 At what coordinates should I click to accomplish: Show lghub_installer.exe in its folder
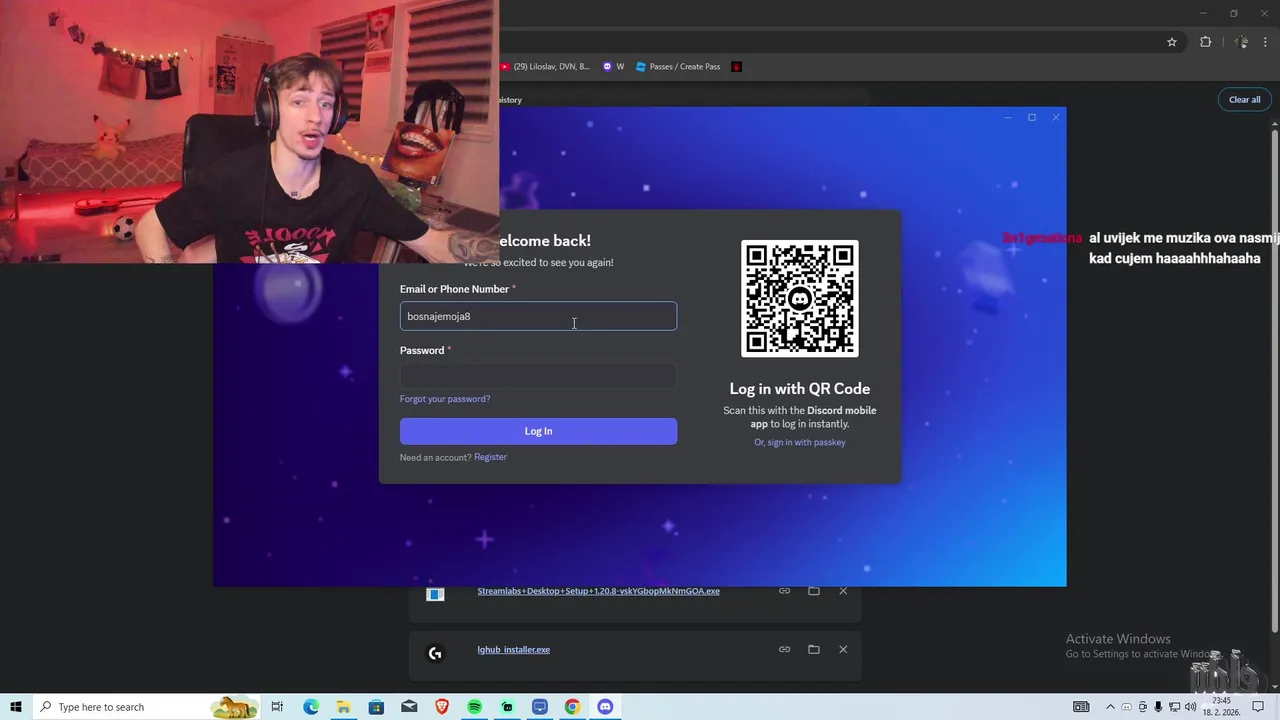click(x=814, y=649)
